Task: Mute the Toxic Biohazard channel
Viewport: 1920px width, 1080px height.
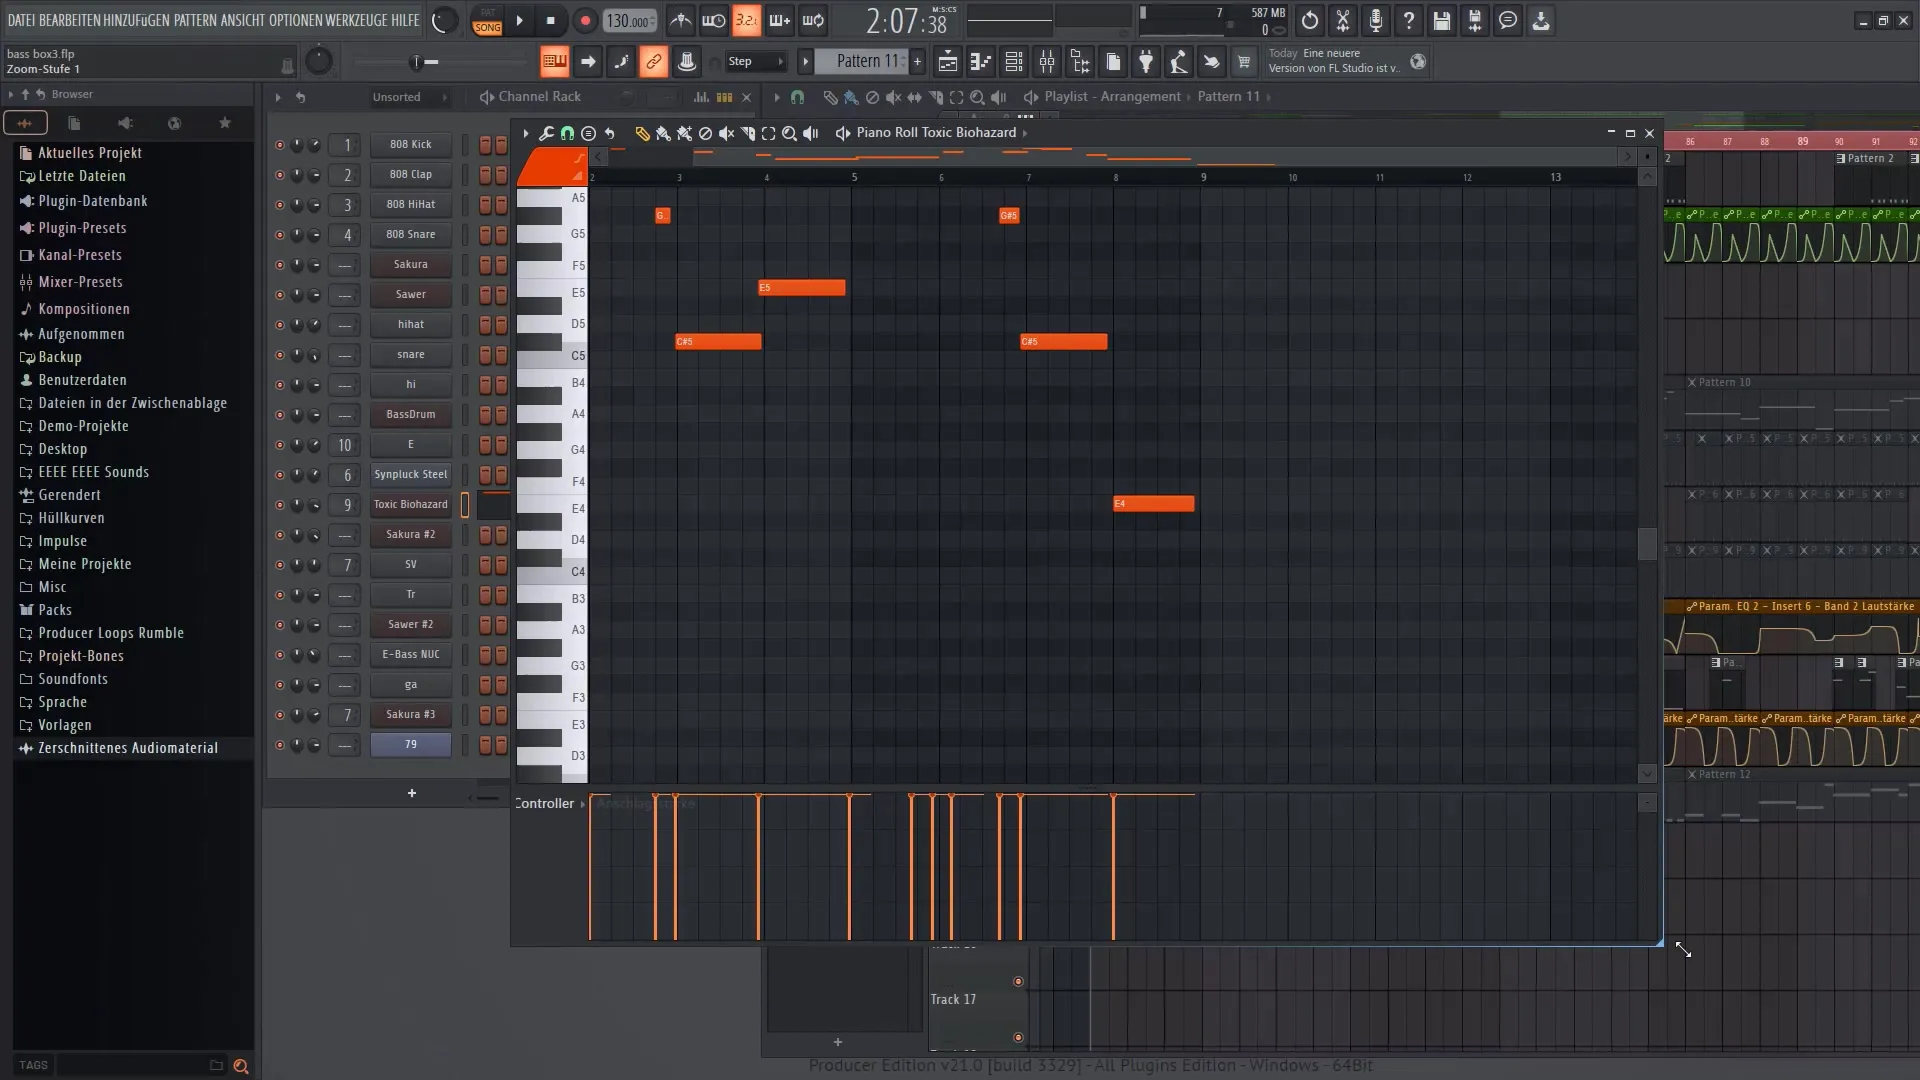Action: point(277,504)
